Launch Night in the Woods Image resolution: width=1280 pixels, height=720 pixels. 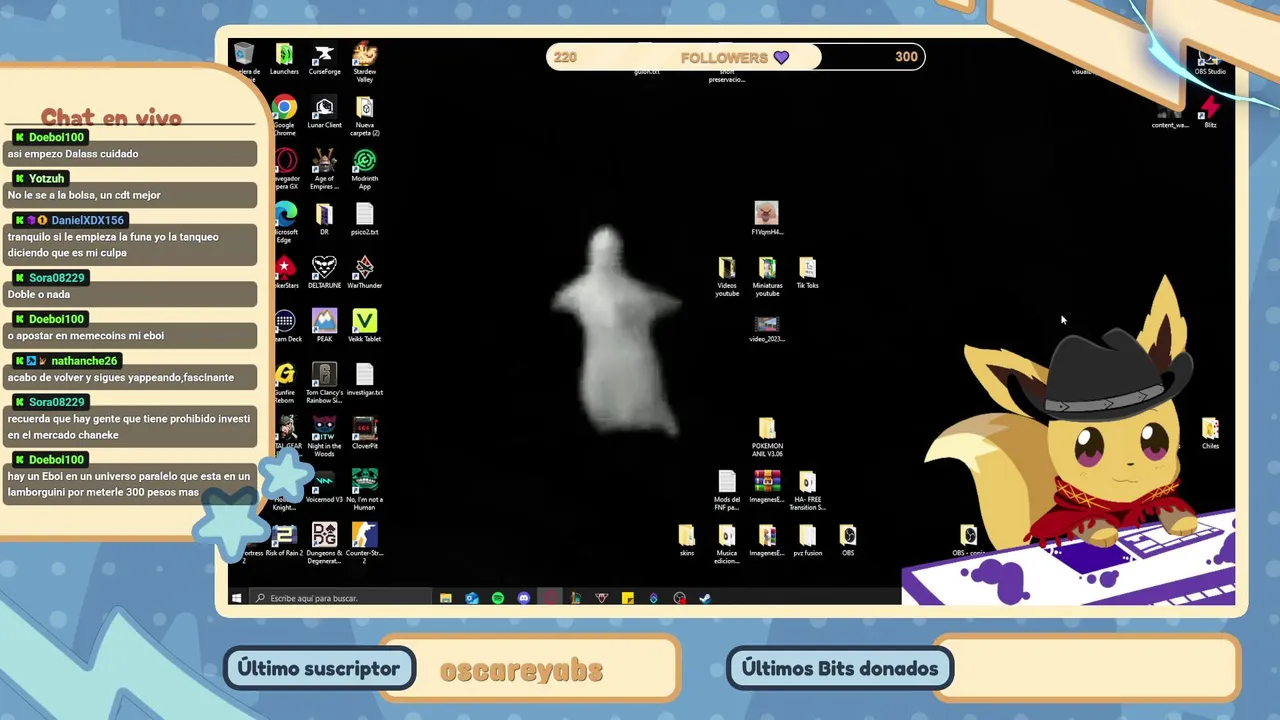tap(324, 437)
